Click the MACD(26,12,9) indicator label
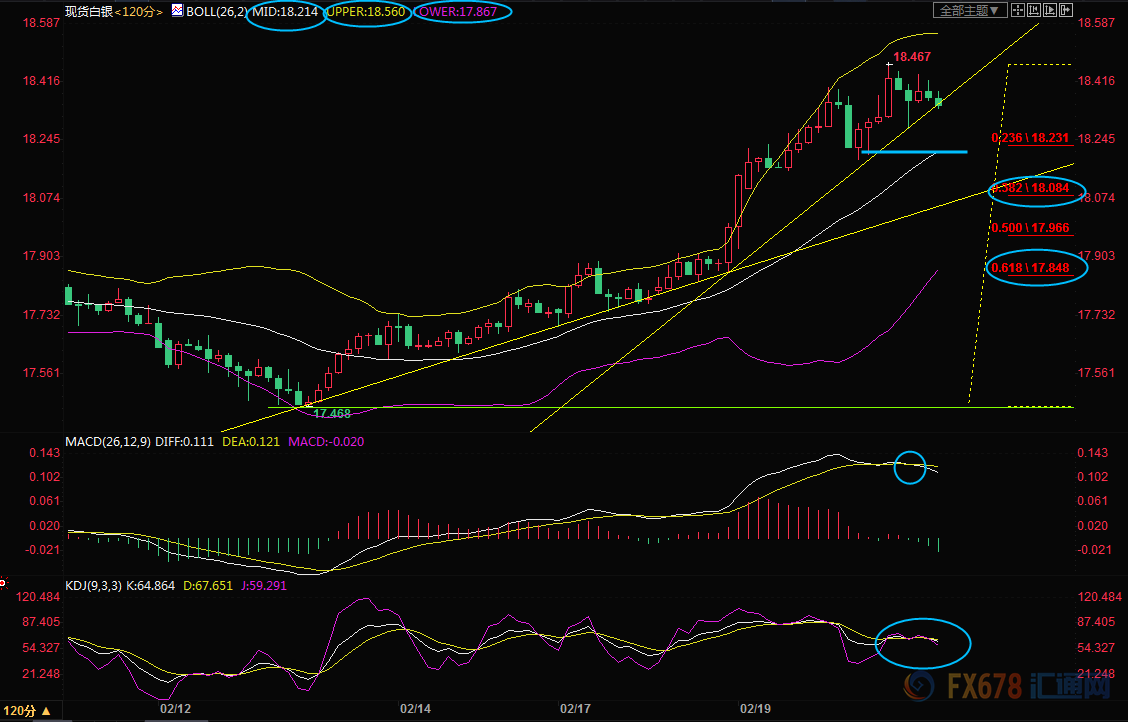The width and height of the screenshot is (1128, 722). pos(108,441)
